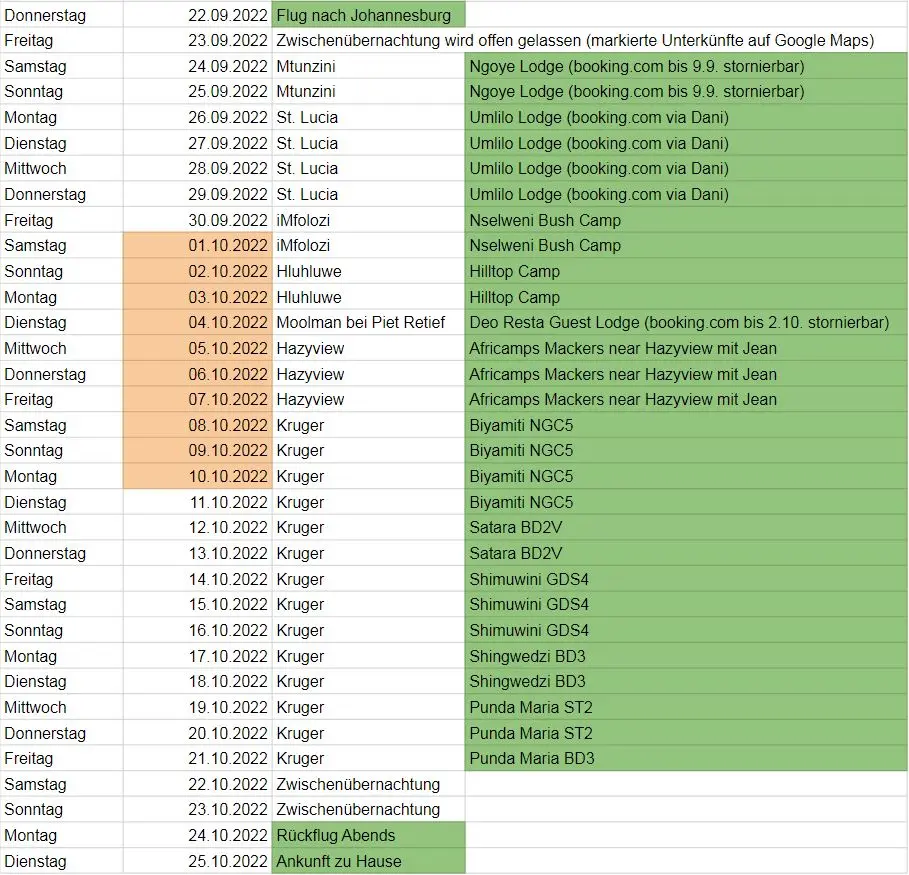Image resolution: width=909 pixels, height=875 pixels.
Task: Select Shimuwini GDS4 in the 16.10.2022 row
Action: (x=686, y=630)
